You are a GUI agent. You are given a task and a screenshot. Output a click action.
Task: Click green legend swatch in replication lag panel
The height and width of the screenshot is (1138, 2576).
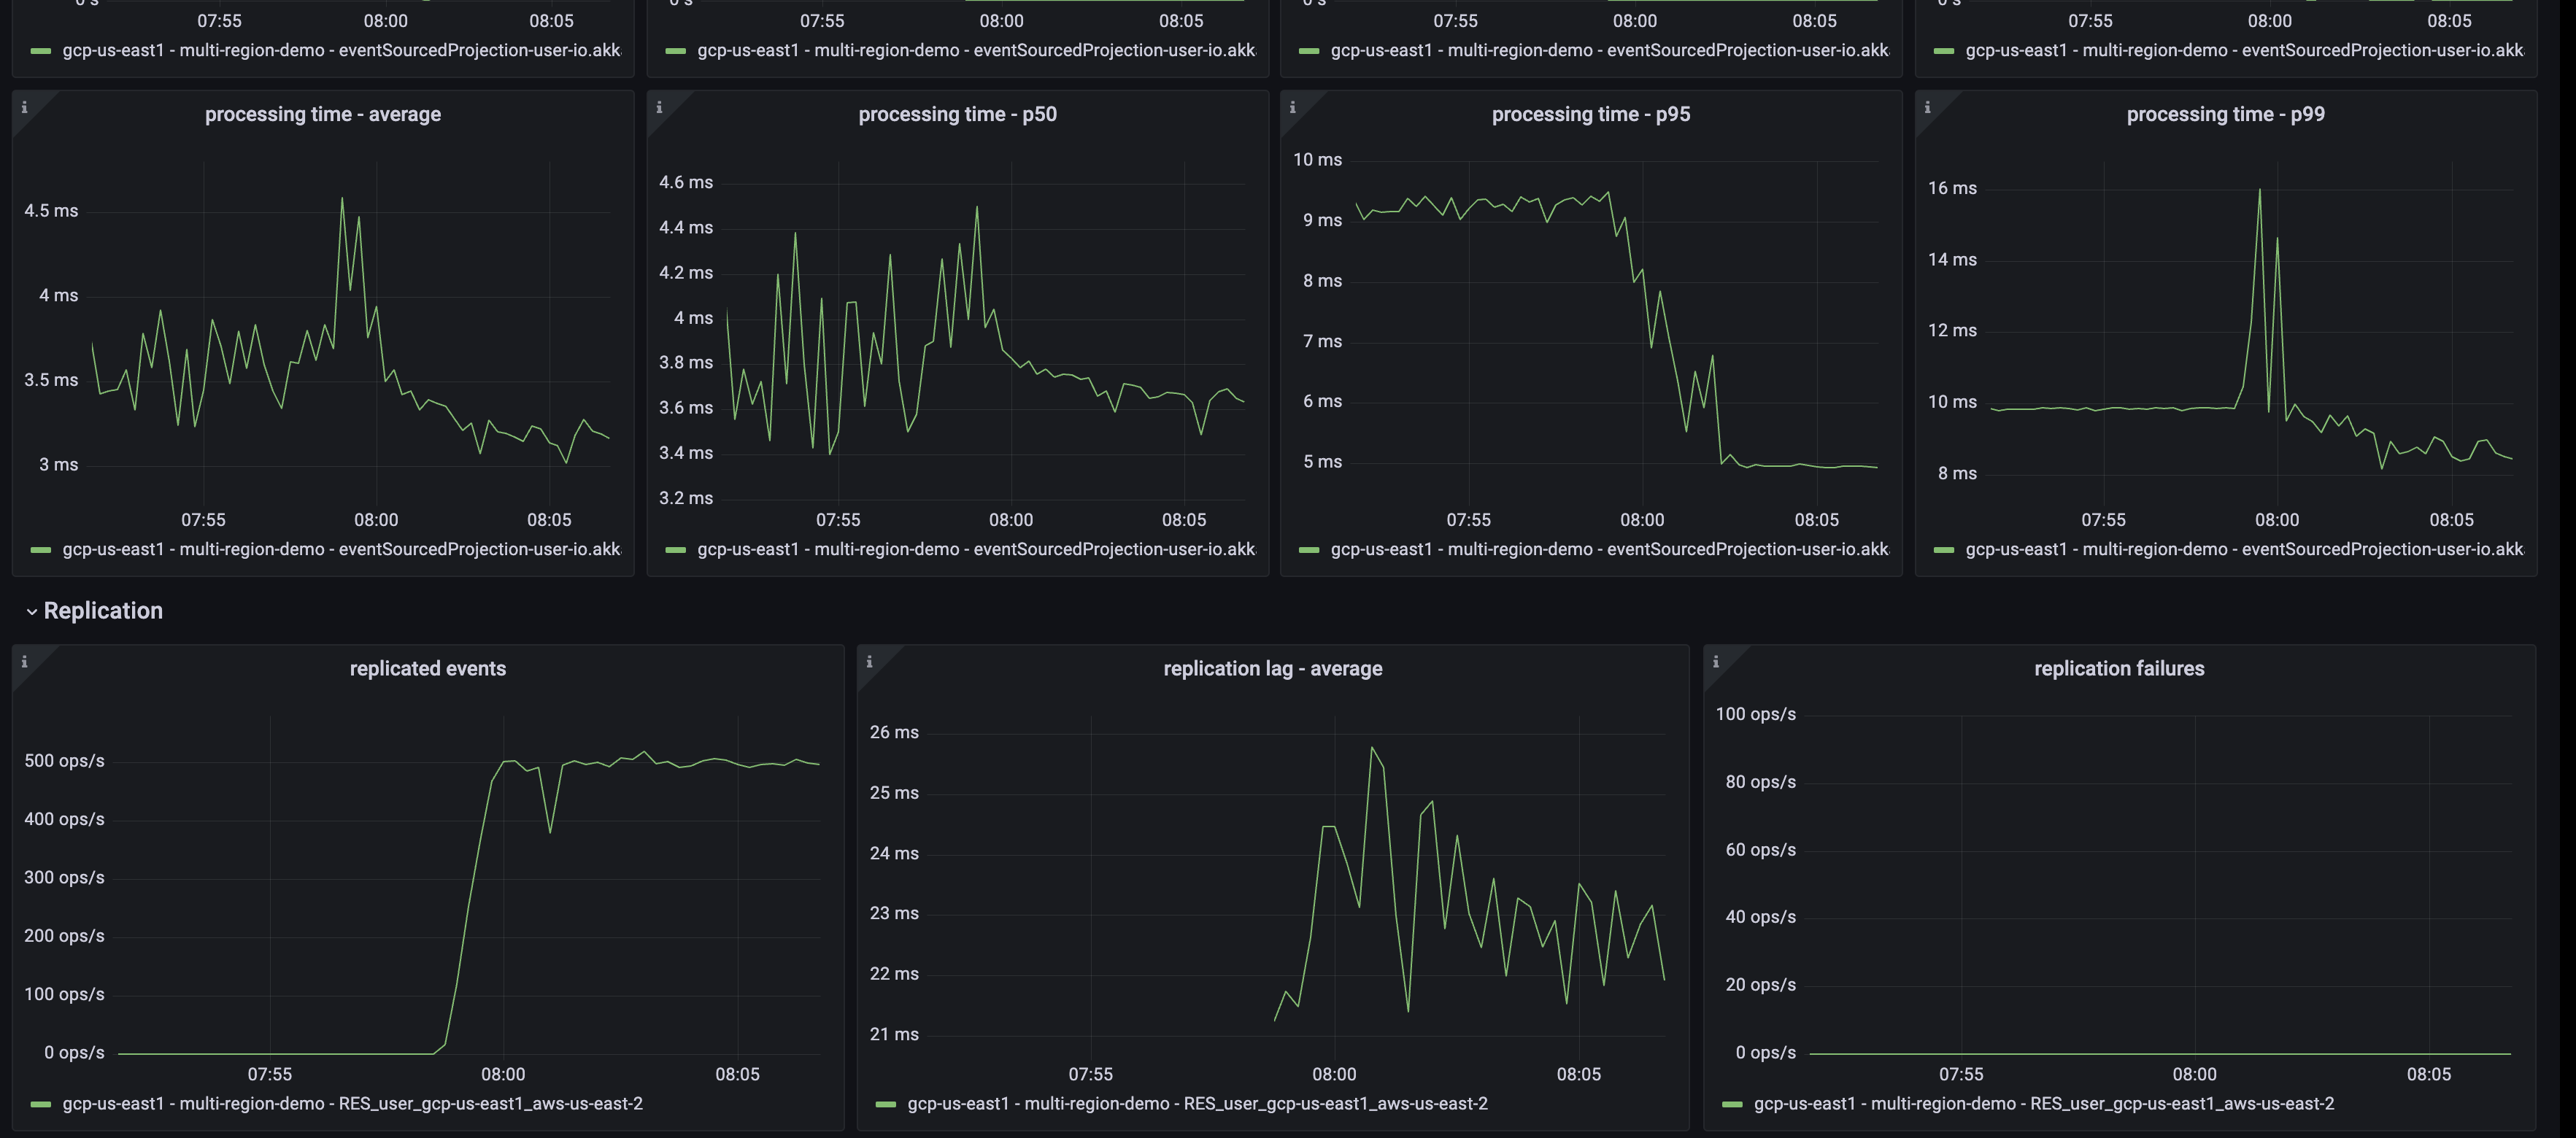pyautogui.click(x=886, y=1104)
